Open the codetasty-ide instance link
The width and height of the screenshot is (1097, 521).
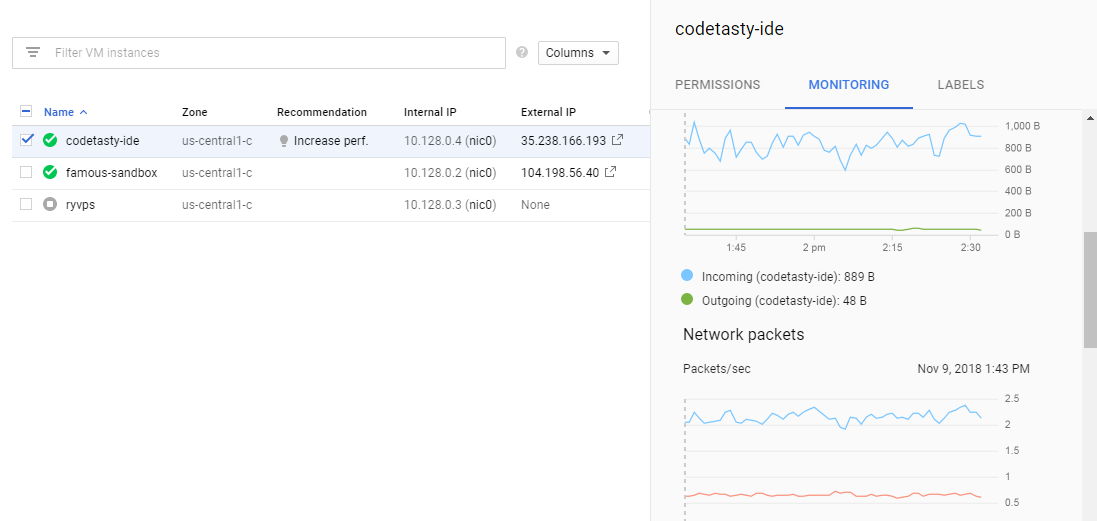click(103, 141)
